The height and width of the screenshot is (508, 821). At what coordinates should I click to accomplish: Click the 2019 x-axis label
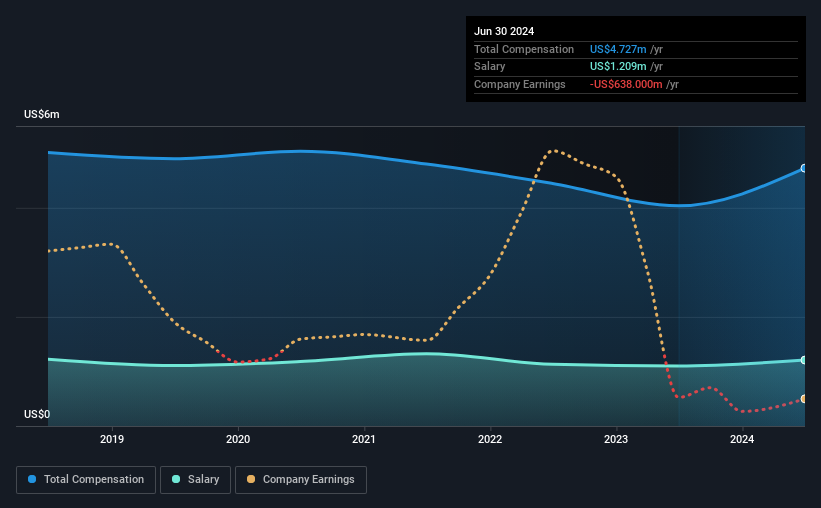pos(112,439)
